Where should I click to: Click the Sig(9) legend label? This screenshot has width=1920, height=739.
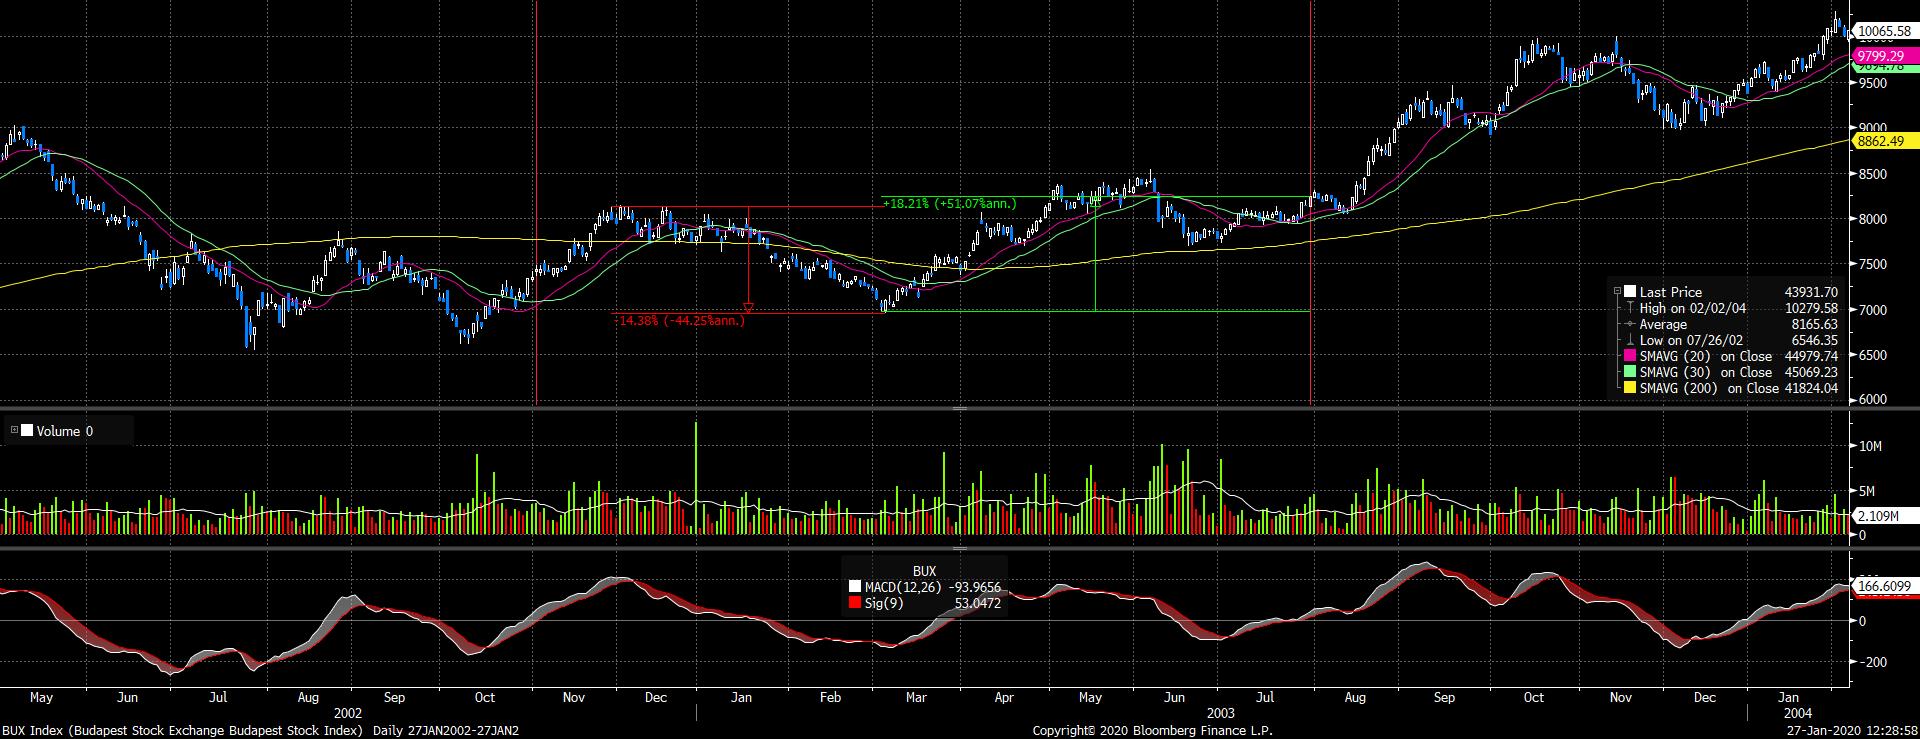pyautogui.click(x=885, y=603)
